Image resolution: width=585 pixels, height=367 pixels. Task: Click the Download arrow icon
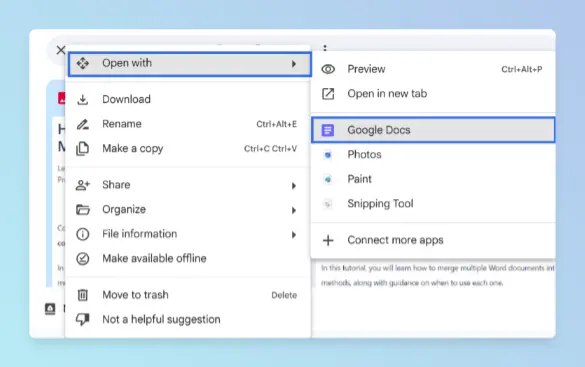[x=82, y=100]
